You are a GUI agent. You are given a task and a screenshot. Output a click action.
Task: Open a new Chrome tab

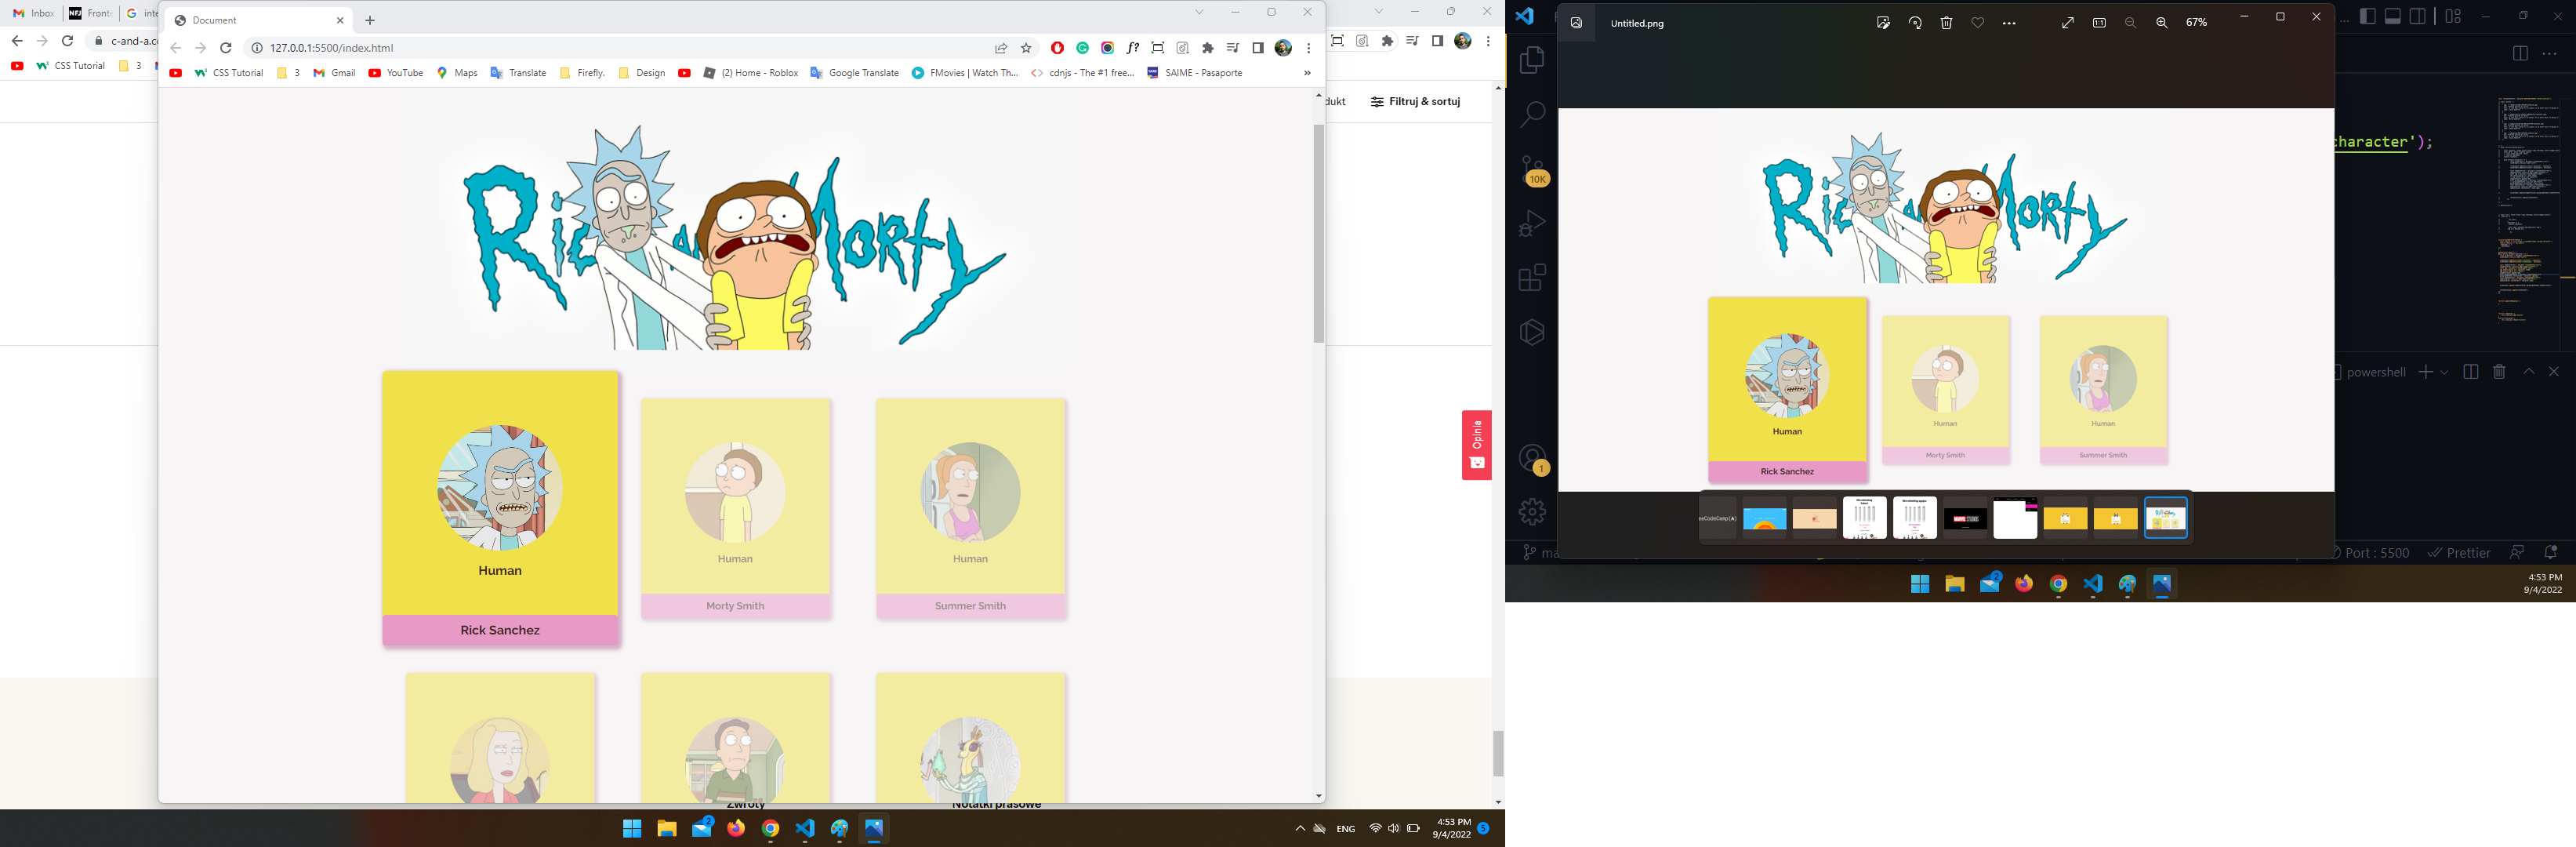tap(370, 20)
